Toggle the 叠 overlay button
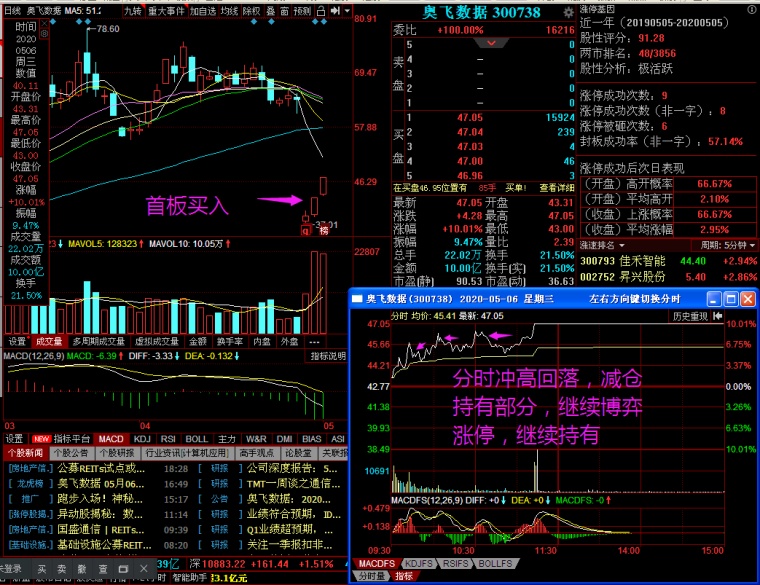The image size is (760, 585). (x=270, y=11)
